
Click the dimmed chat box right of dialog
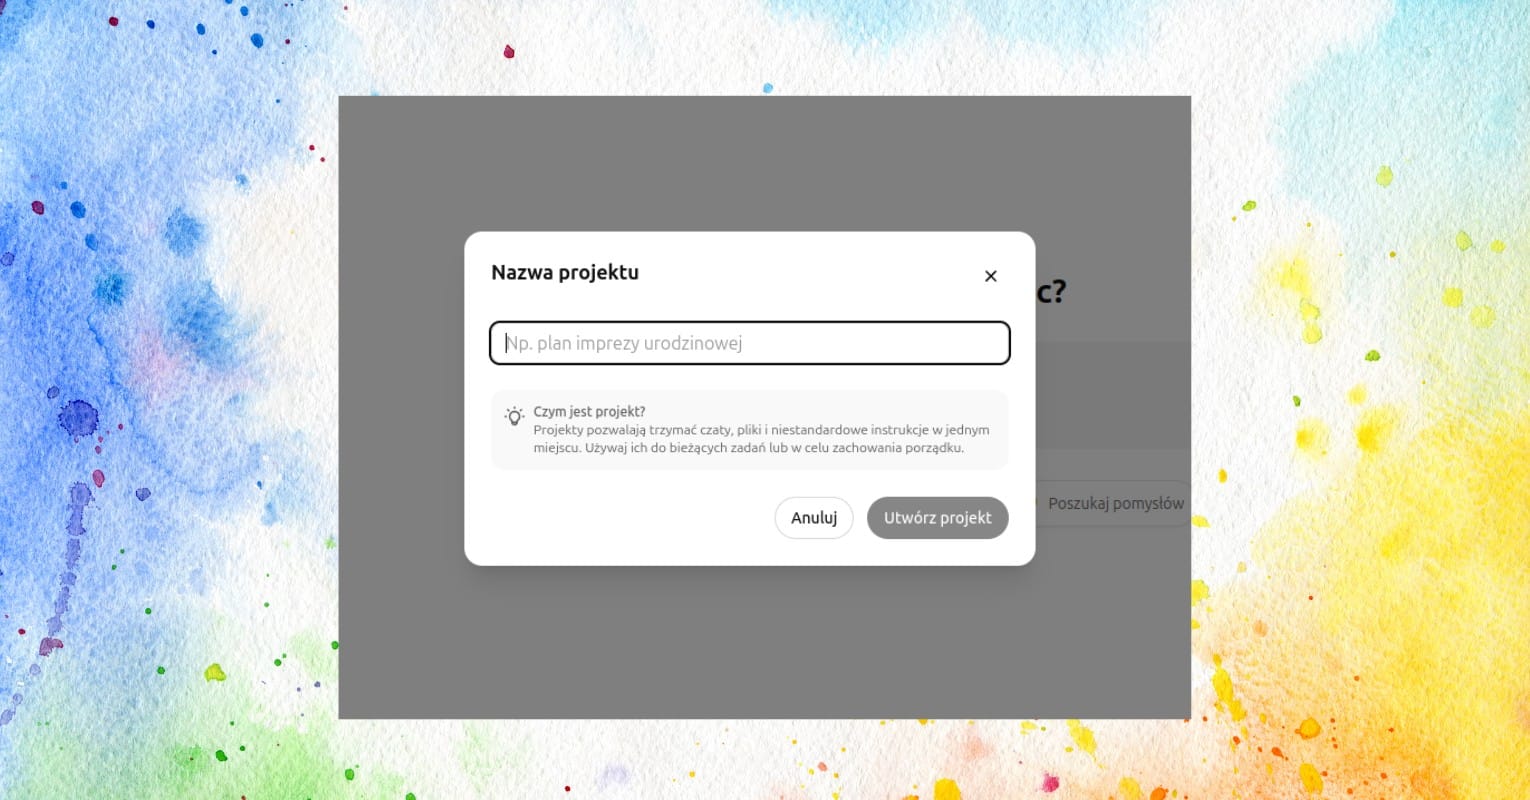coord(1113,395)
